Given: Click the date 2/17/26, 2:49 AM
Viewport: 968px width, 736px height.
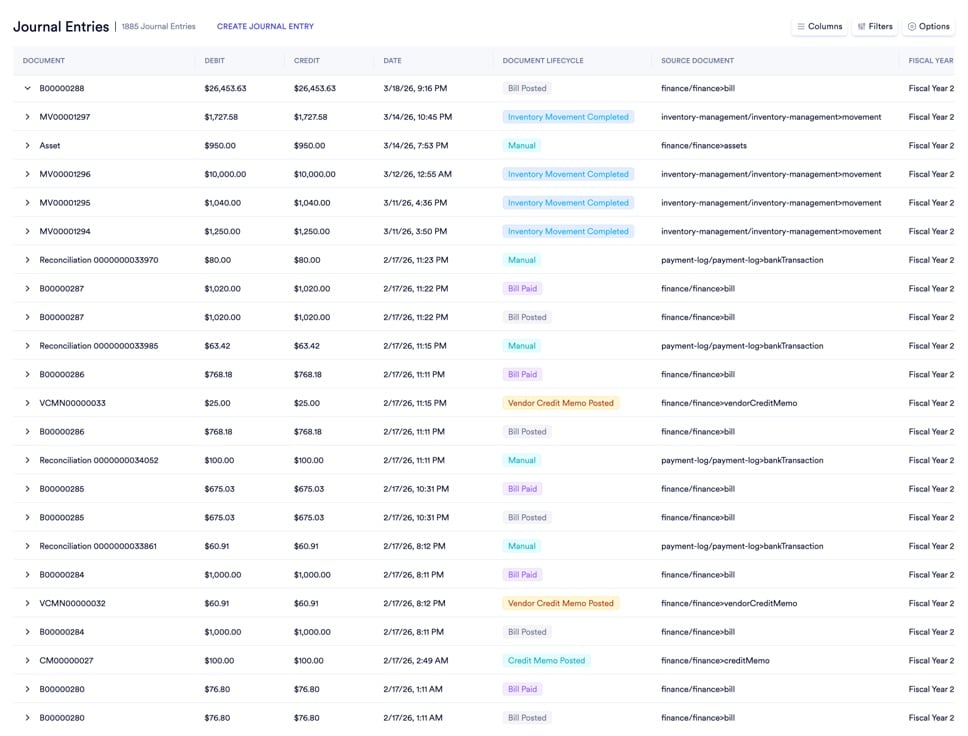Looking at the screenshot, I should [x=415, y=661].
